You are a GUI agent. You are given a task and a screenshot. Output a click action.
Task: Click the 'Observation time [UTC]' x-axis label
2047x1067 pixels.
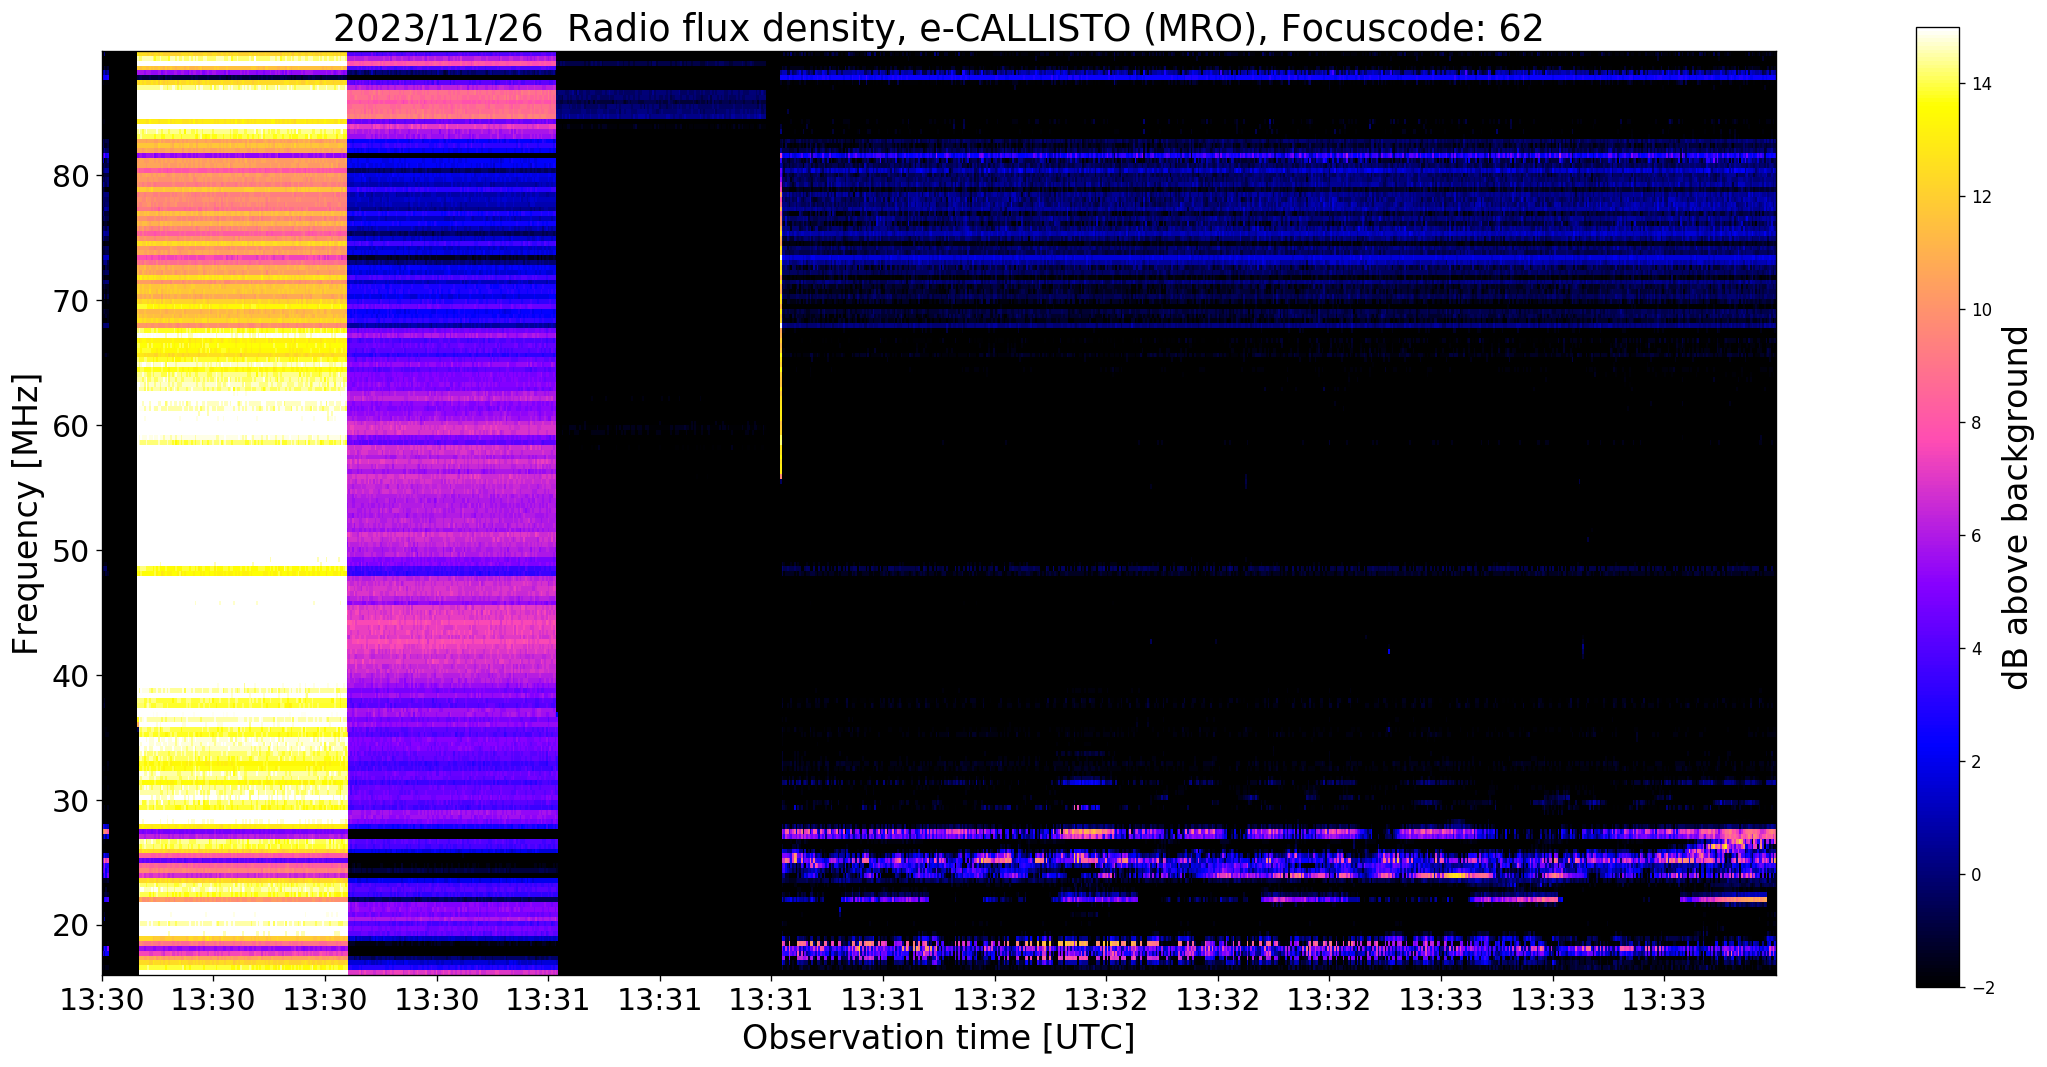tap(938, 1038)
